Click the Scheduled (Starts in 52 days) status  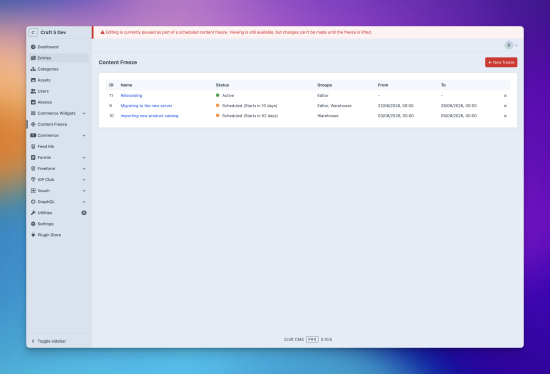tap(247, 116)
